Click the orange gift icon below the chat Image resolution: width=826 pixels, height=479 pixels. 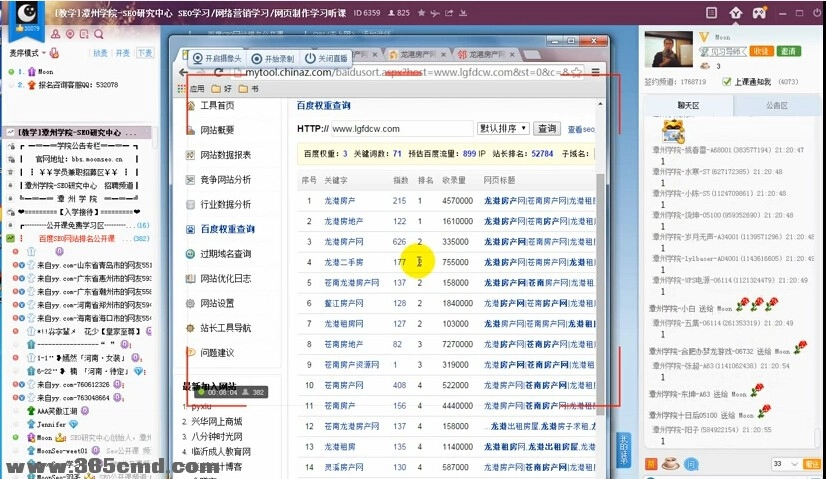coord(652,464)
